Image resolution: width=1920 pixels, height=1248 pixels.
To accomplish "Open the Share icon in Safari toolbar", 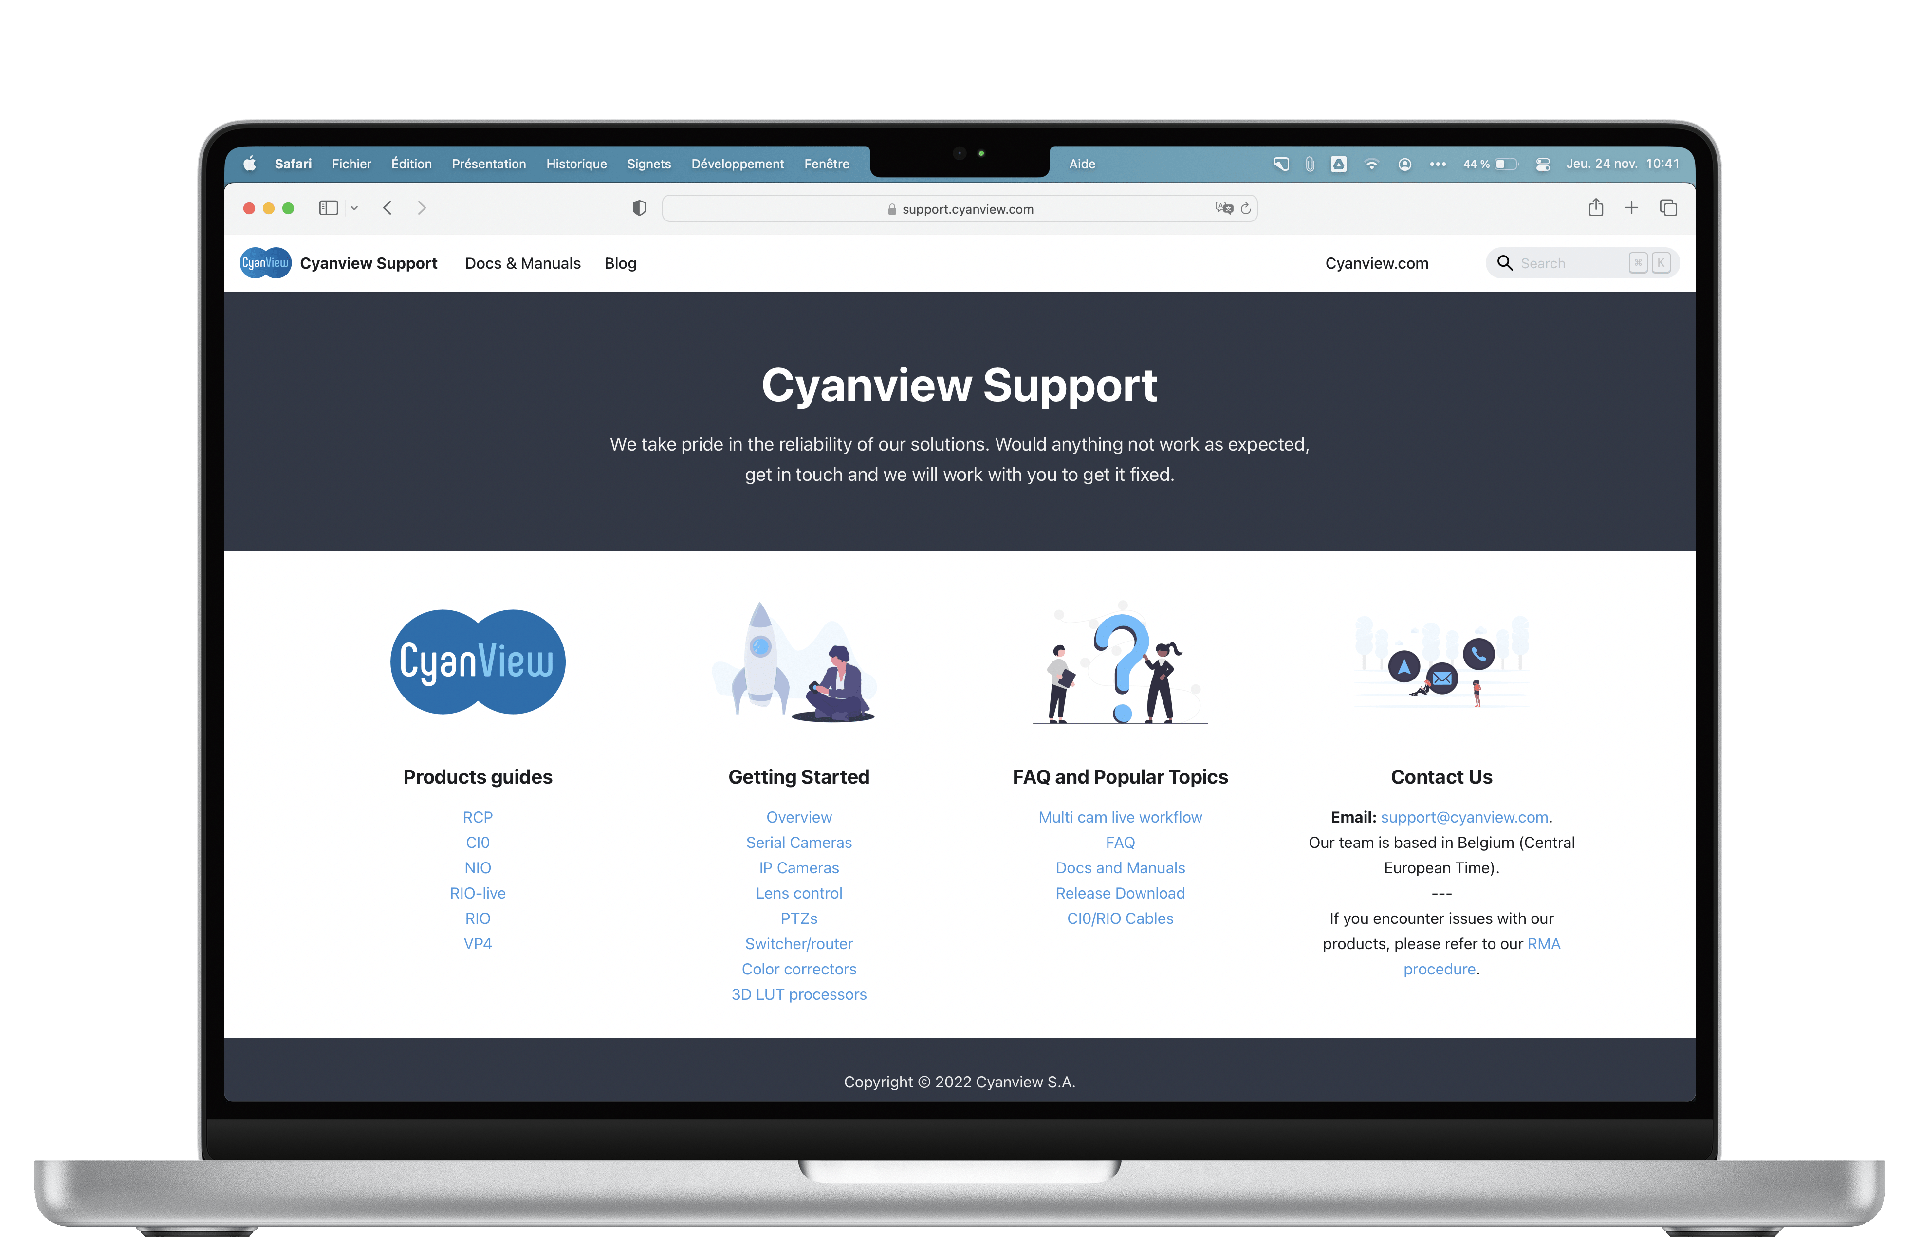I will 1596,208.
